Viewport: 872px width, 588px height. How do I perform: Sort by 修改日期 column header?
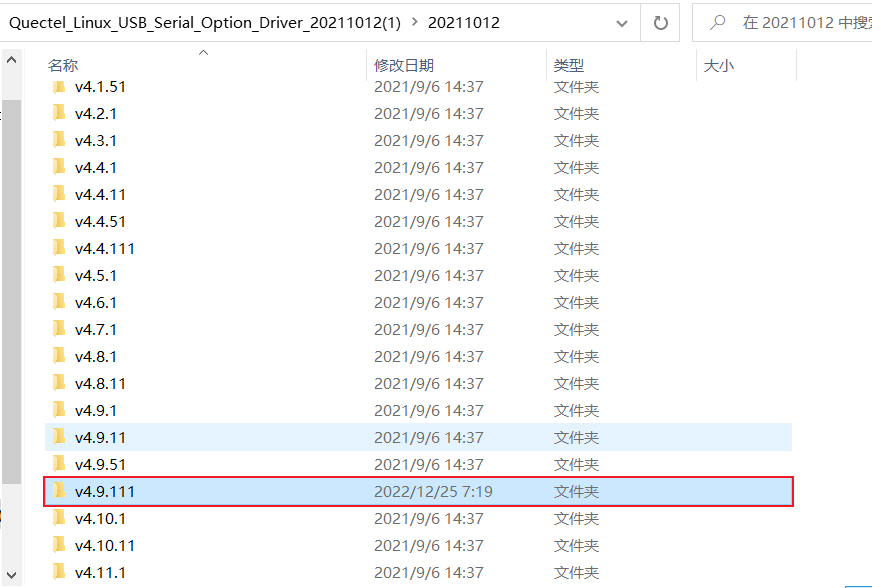pyautogui.click(x=404, y=66)
